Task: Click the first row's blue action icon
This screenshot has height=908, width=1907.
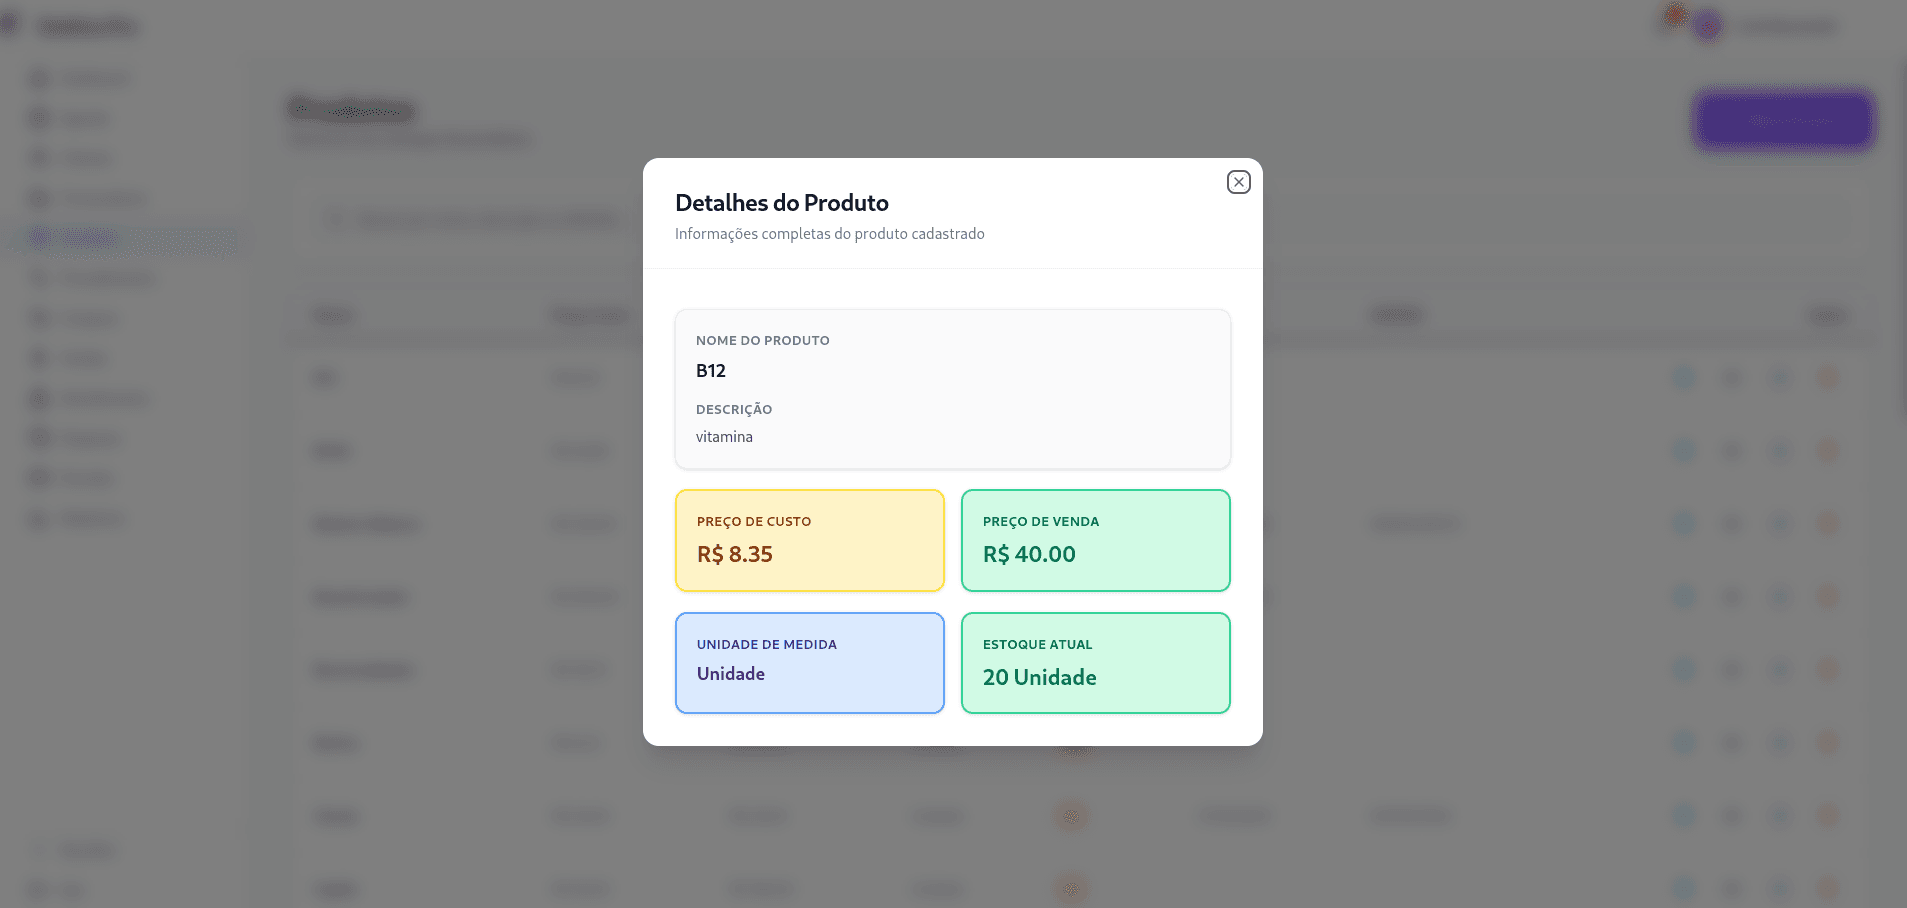Action: tap(1684, 378)
